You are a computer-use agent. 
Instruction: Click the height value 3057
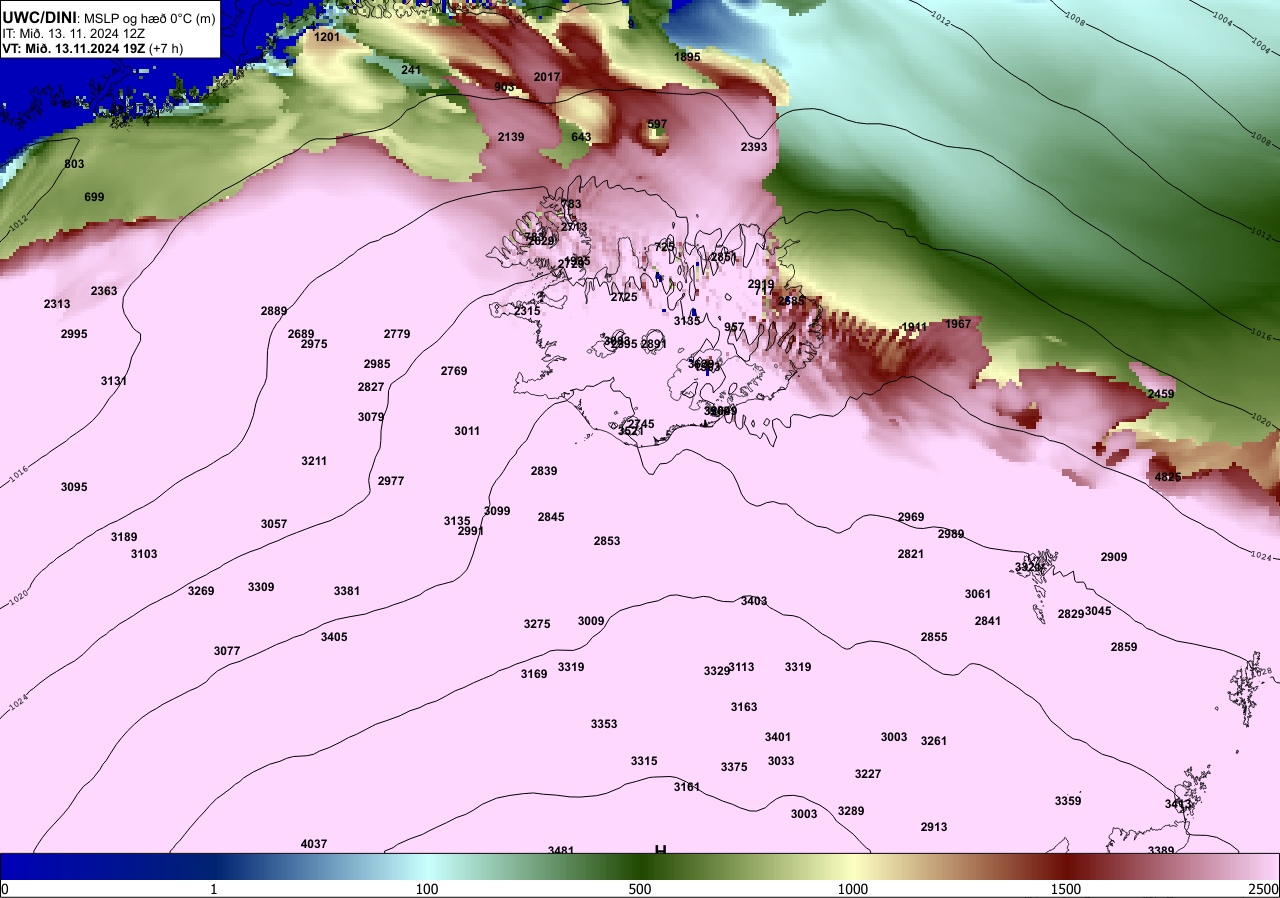[274, 524]
